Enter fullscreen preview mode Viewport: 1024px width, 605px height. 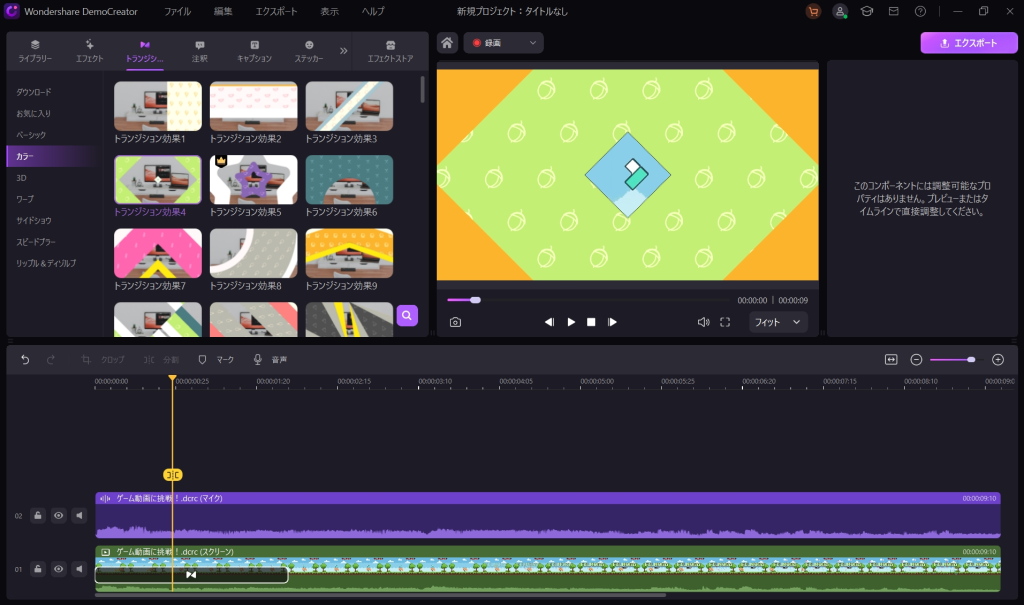point(725,322)
